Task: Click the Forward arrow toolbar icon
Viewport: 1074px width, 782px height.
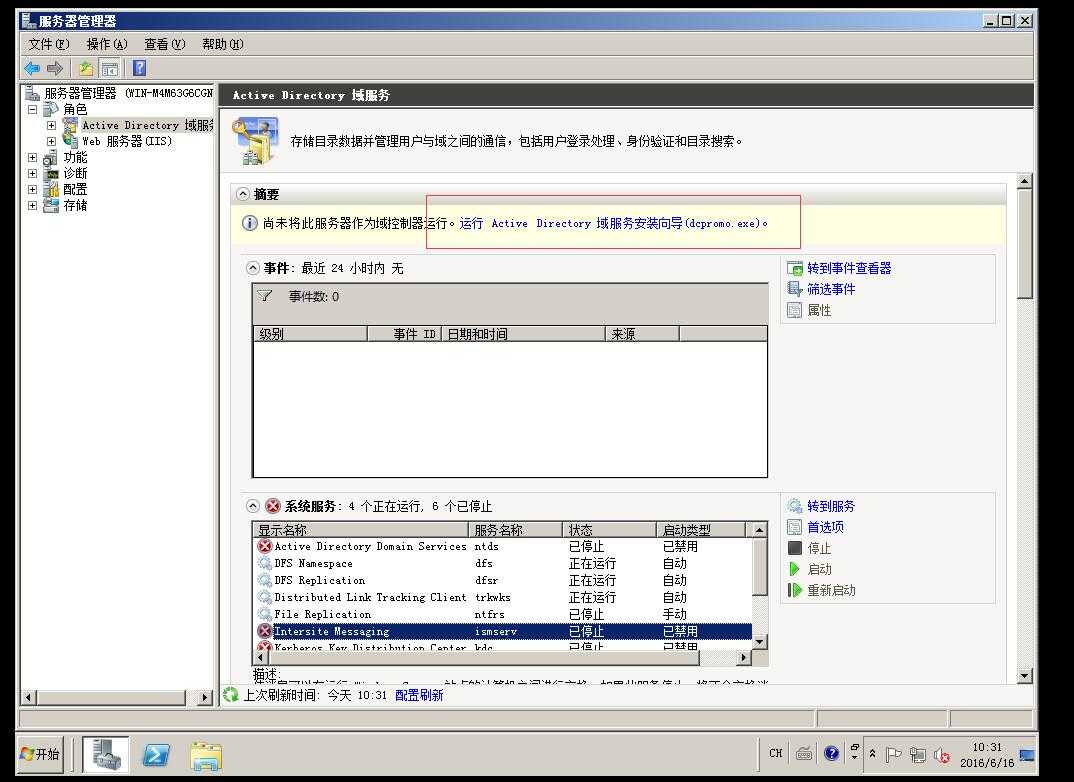Action: (55, 68)
